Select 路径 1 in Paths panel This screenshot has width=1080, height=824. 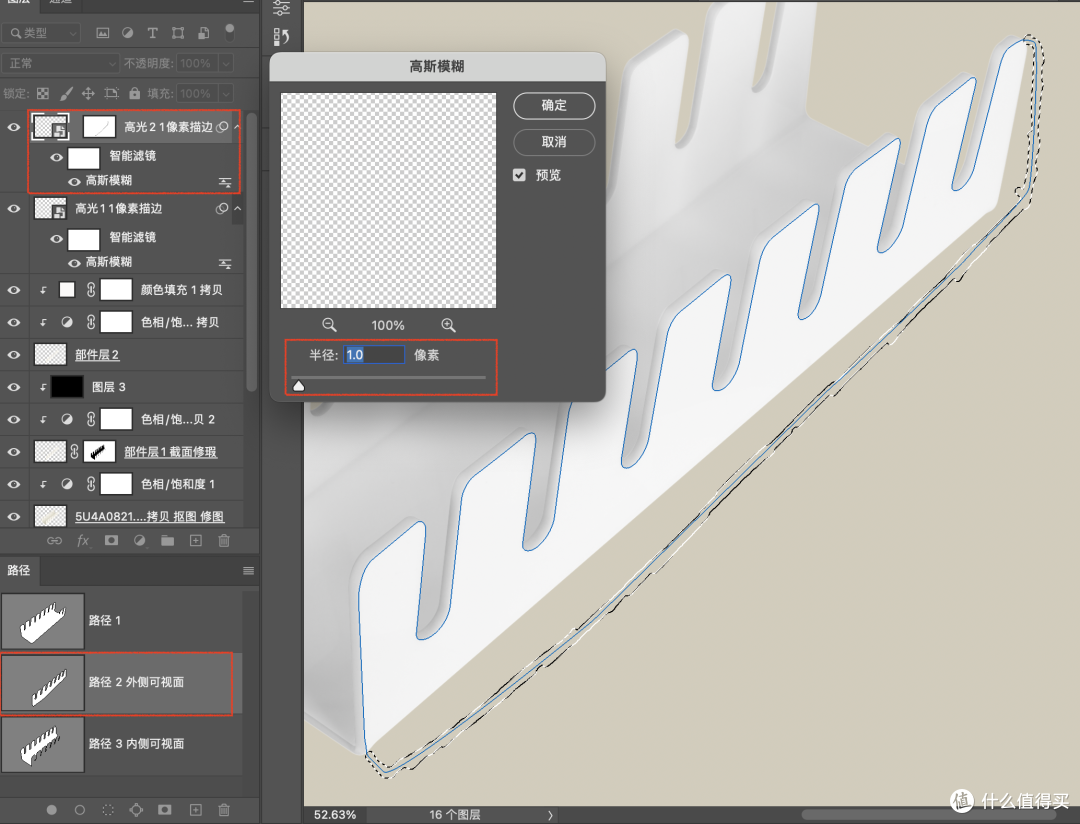tap(121, 621)
